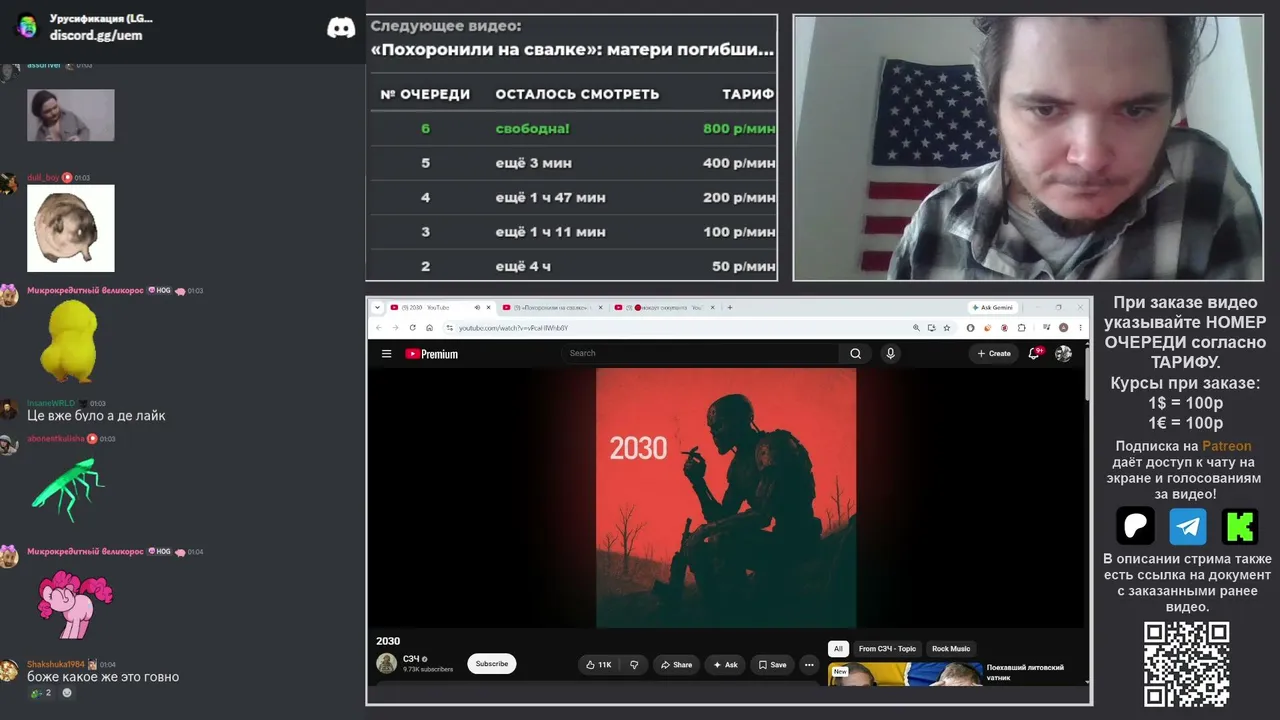Open the Telegram icon link
The width and height of the screenshot is (1280, 720).
[1188, 526]
